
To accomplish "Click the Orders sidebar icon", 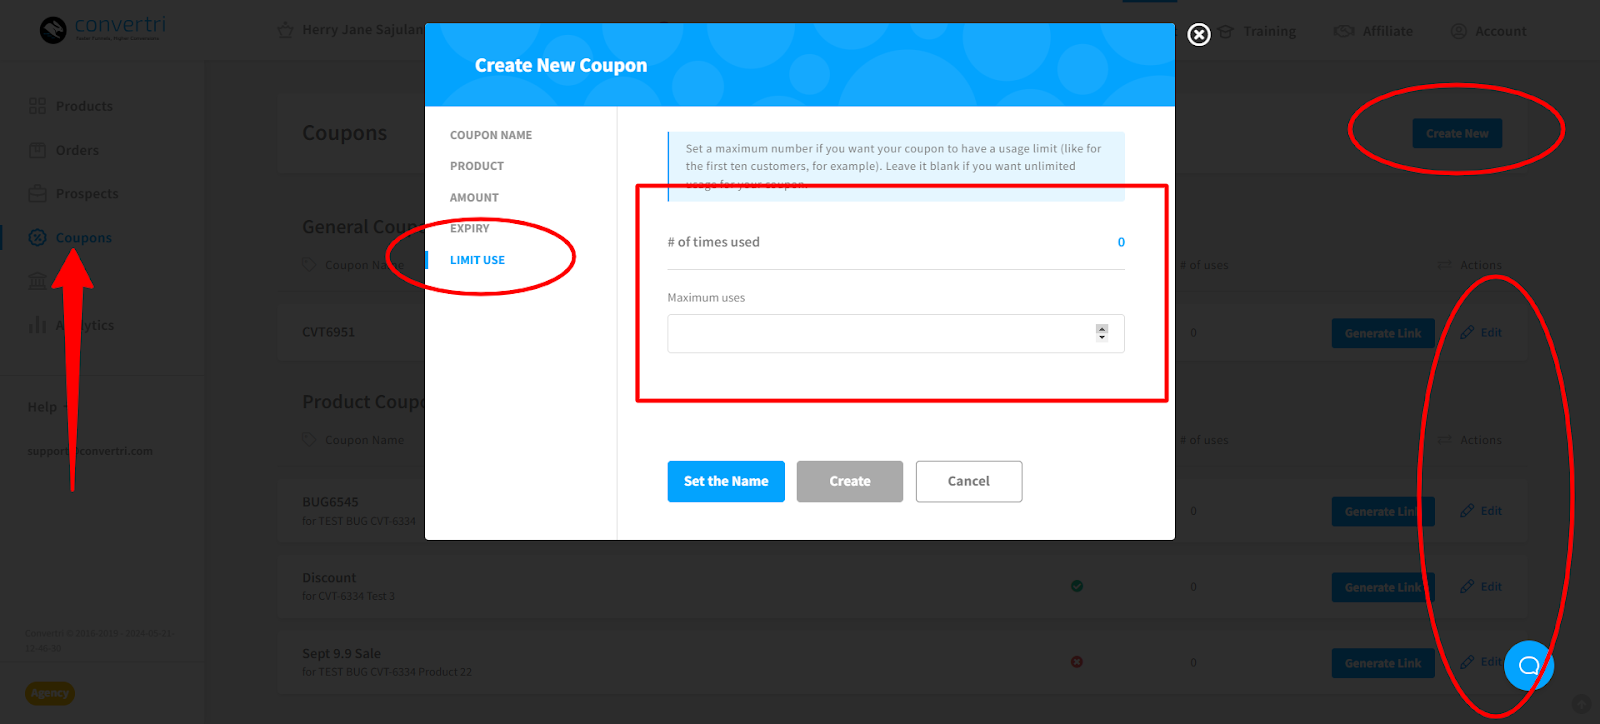I will pyautogui.click(x=38, y=150).
